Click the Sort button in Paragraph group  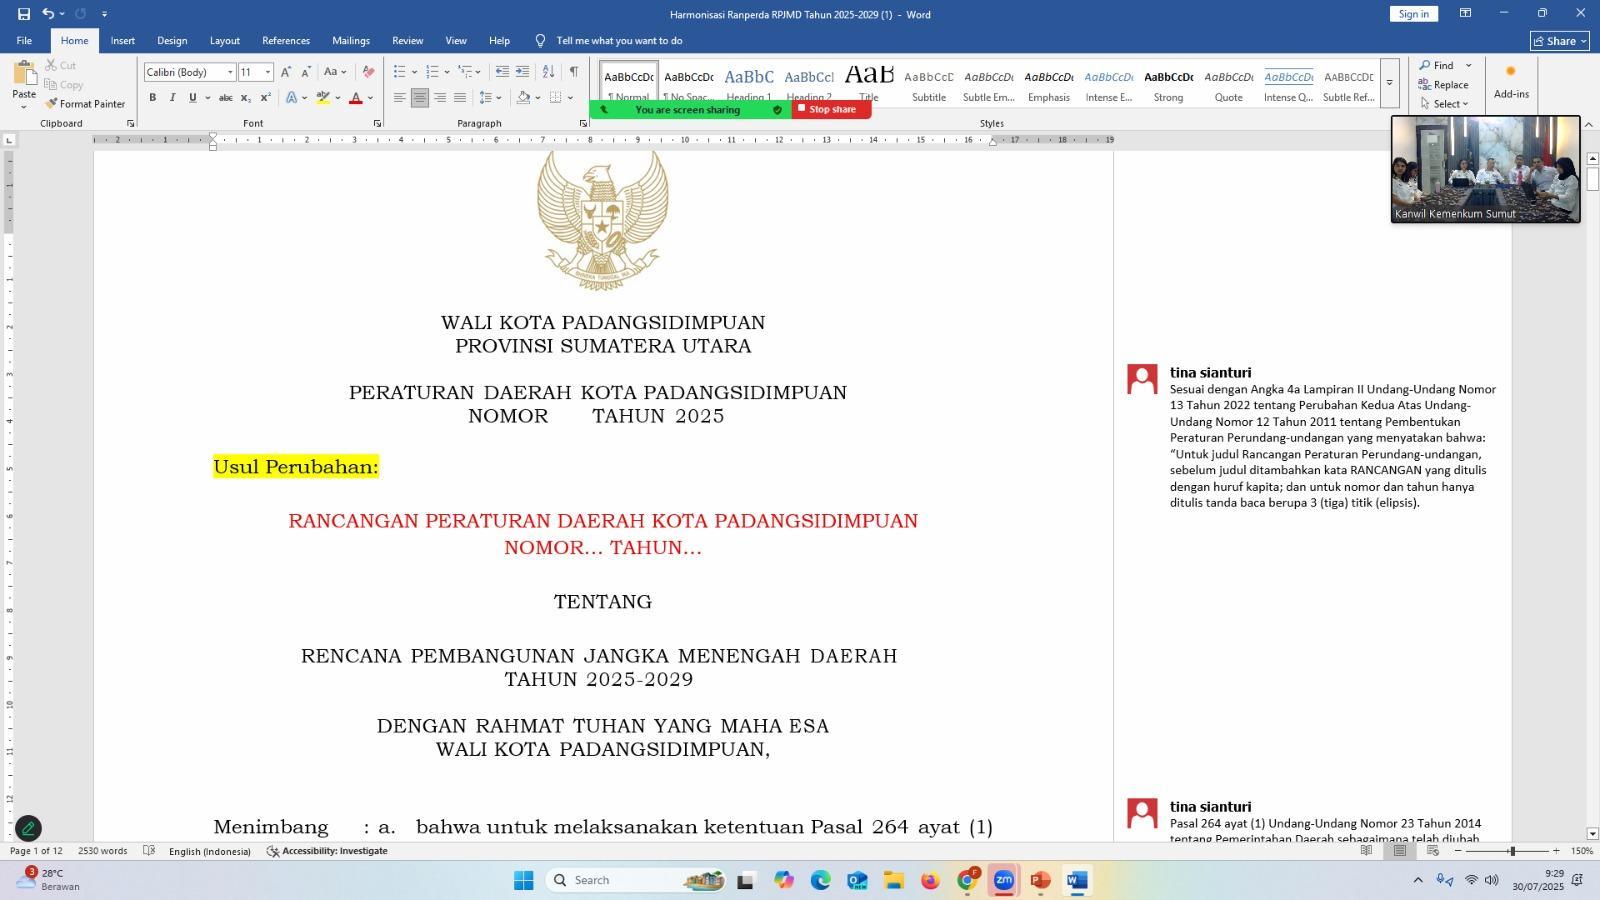point(548,72)
